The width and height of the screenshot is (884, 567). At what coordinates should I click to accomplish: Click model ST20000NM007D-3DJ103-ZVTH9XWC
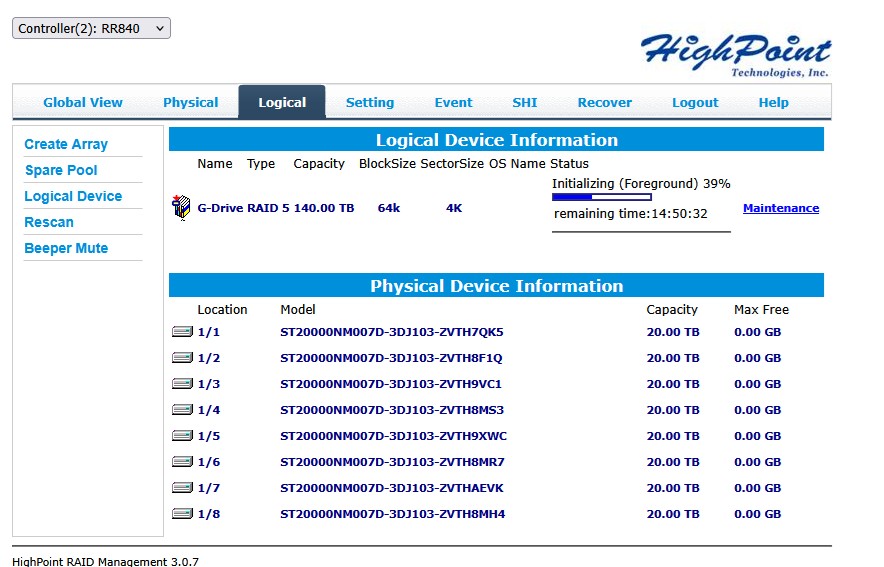click(394, 436)
